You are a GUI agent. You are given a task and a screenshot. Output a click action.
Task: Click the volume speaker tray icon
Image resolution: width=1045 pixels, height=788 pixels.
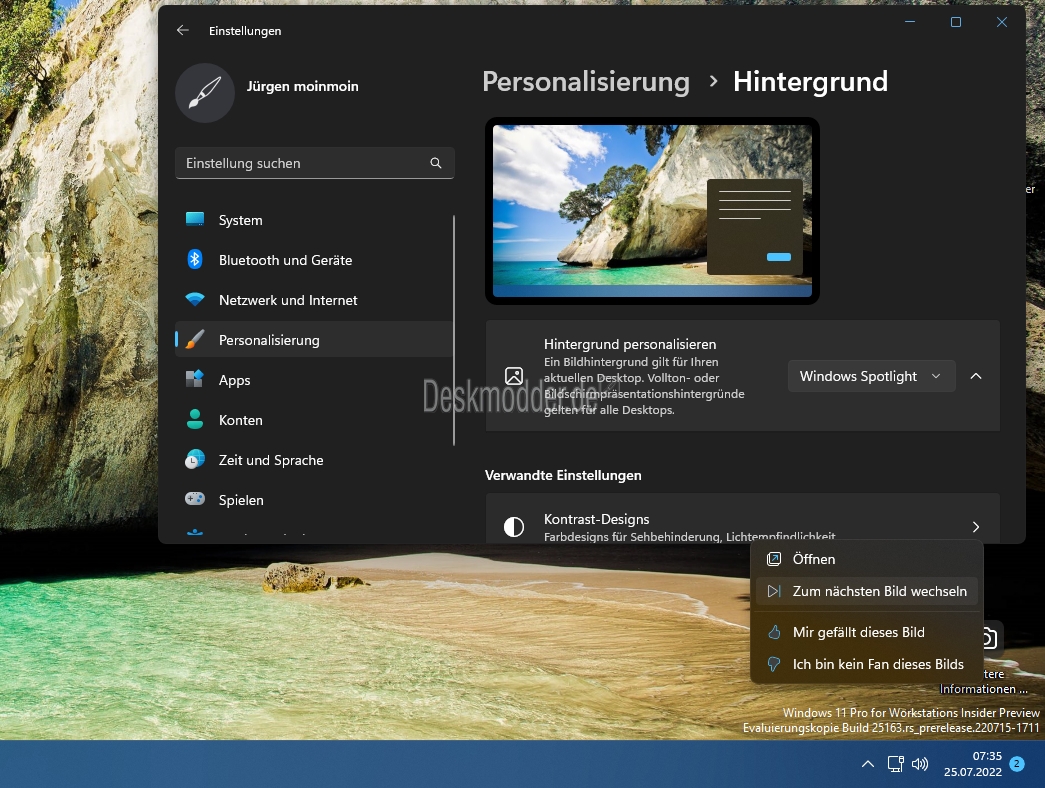click(x=920, y=763)
